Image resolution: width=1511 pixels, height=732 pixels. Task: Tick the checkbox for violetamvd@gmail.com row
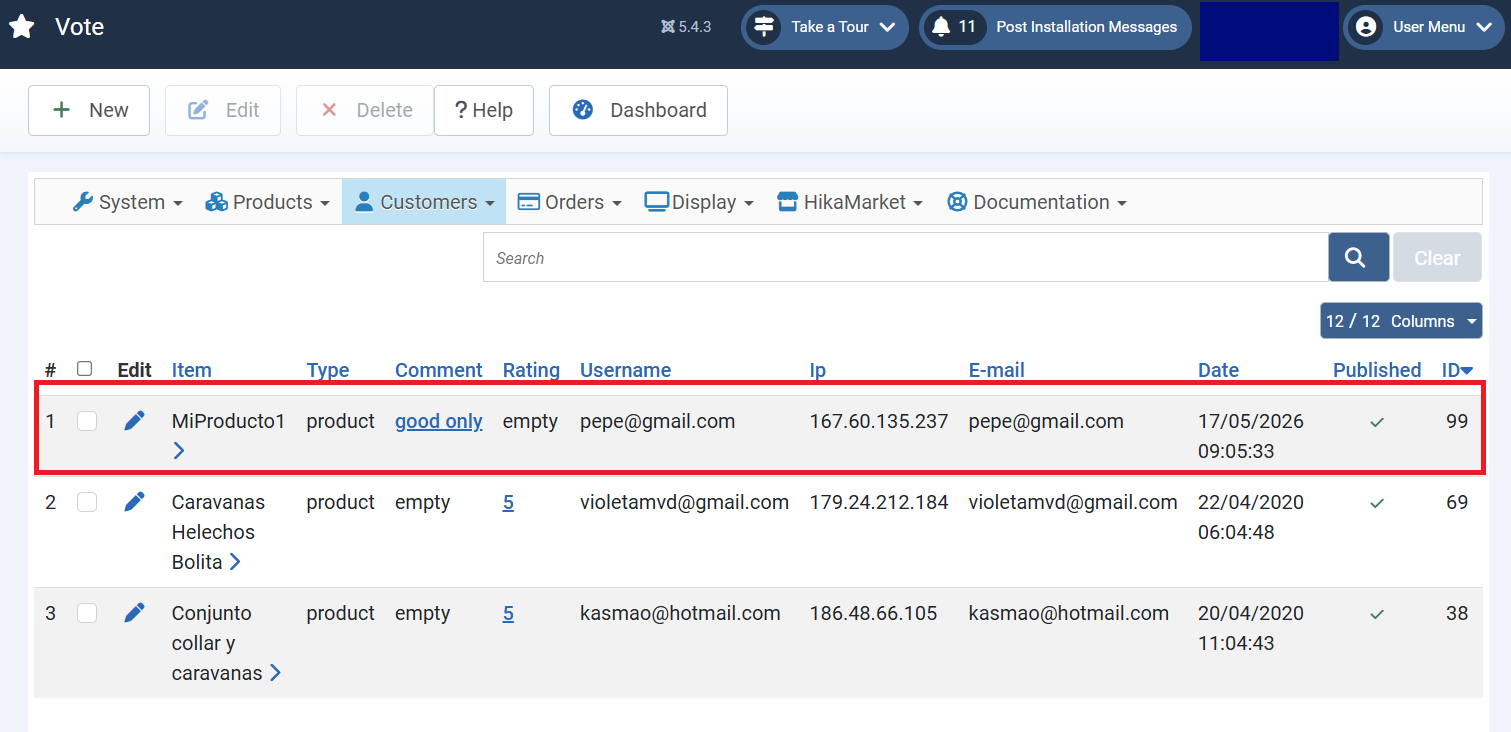[x=87, y=502]
